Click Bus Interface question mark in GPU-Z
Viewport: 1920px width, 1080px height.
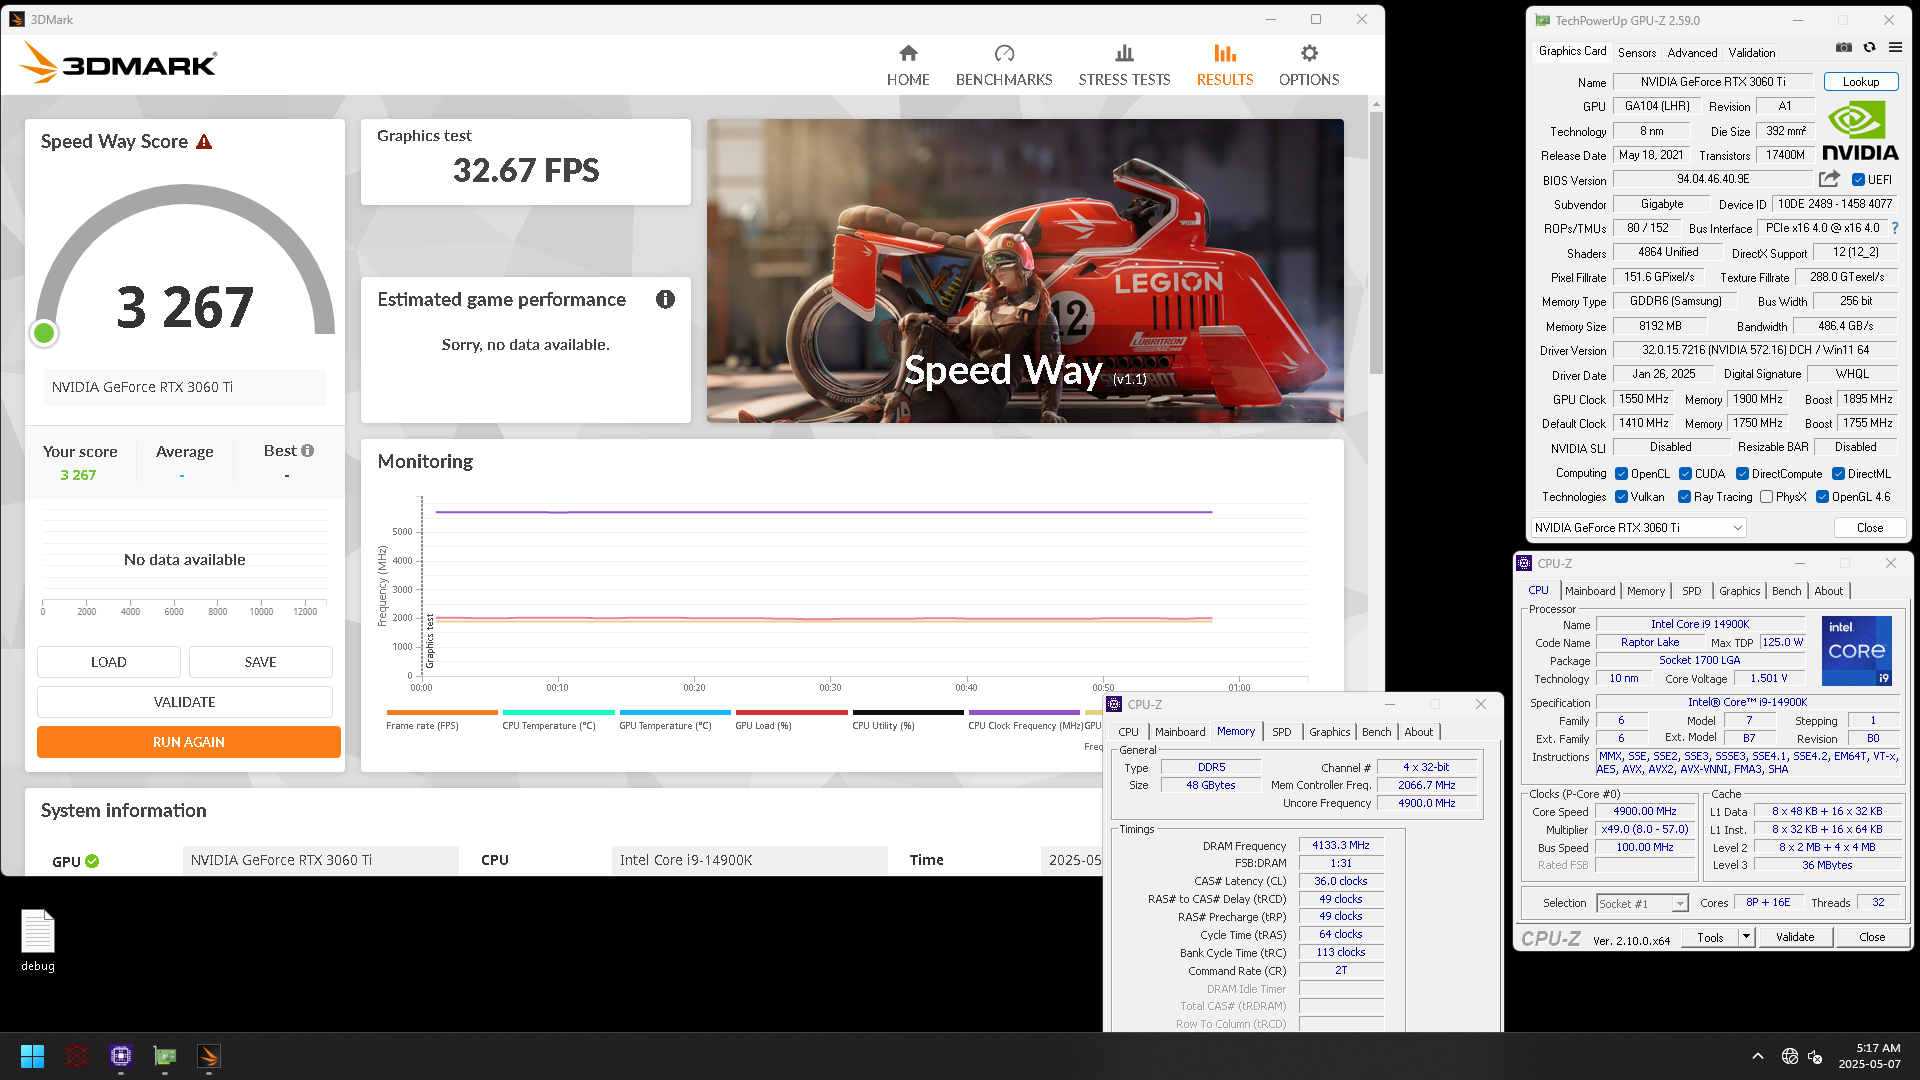[1895, 228]
